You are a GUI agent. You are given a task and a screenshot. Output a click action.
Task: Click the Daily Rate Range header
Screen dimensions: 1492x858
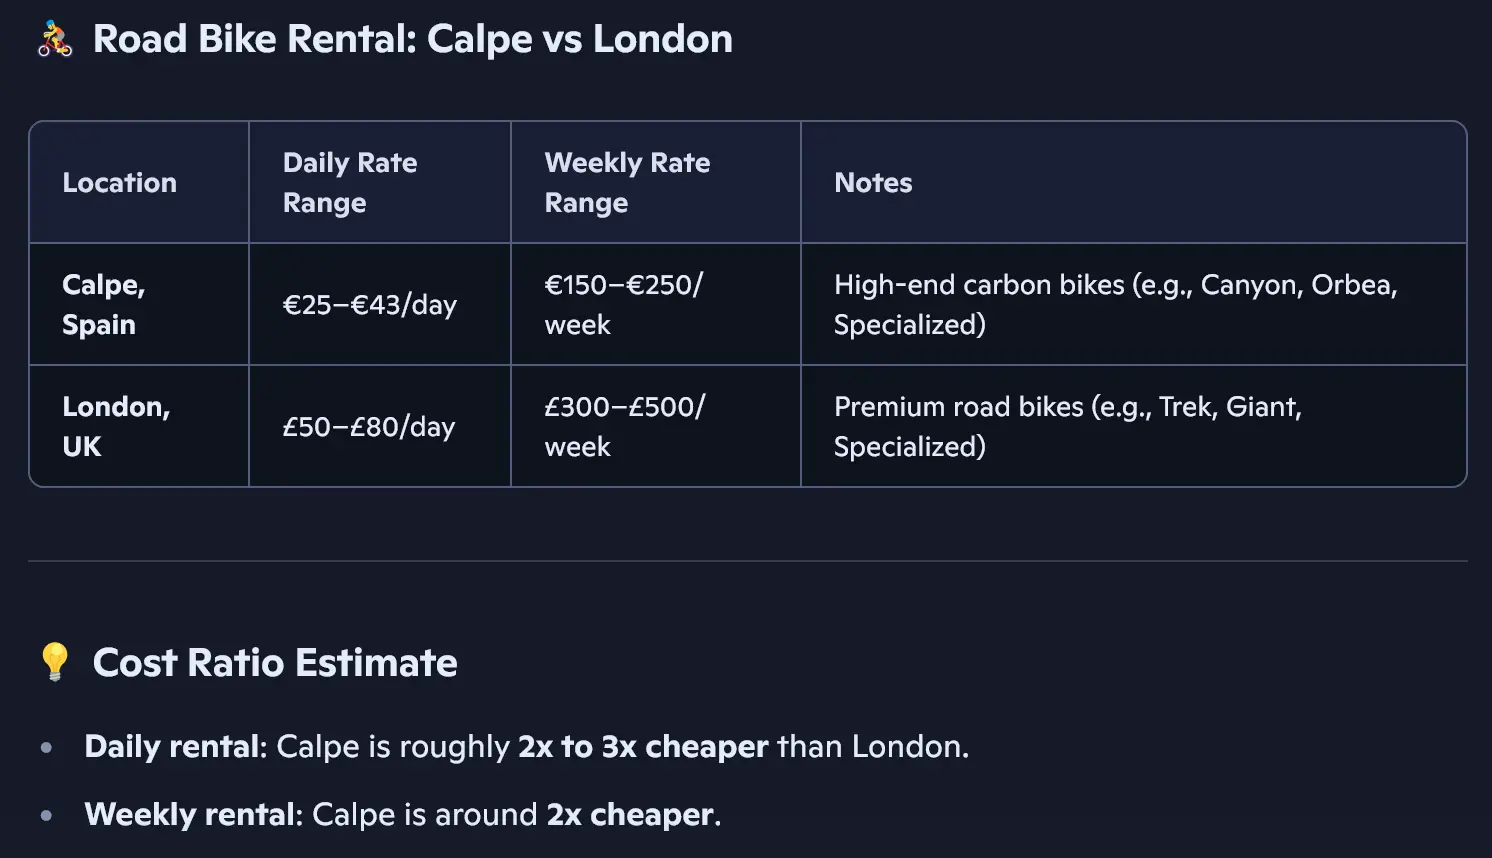click(349, 183)
